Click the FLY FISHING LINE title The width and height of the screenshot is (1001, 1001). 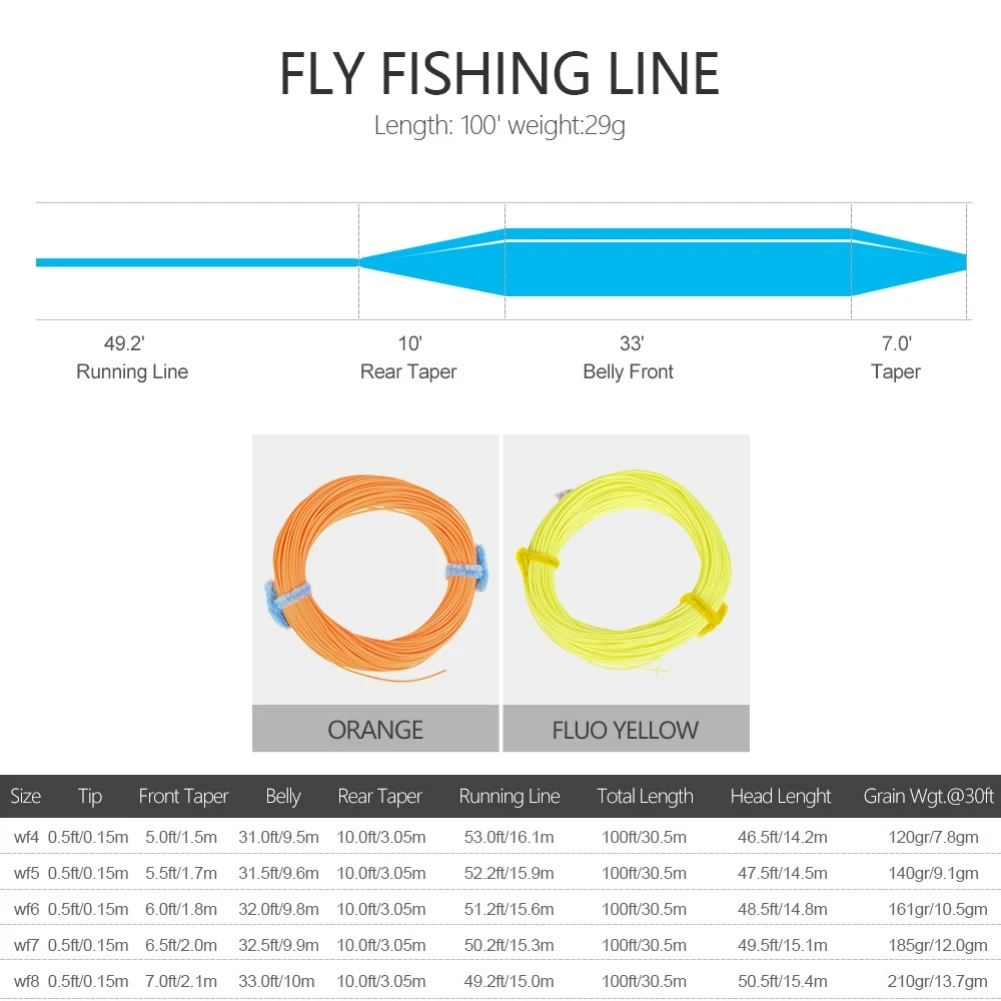tap(499, 73)
